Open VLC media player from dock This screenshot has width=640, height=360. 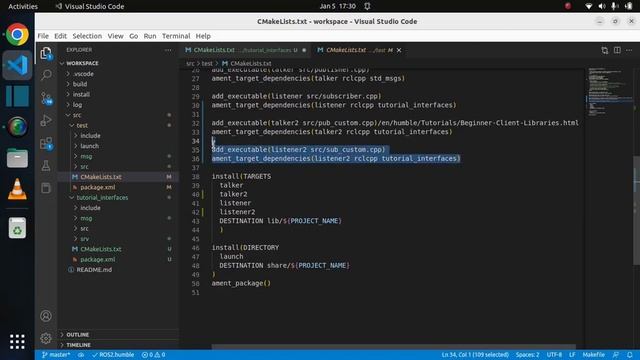17,189
